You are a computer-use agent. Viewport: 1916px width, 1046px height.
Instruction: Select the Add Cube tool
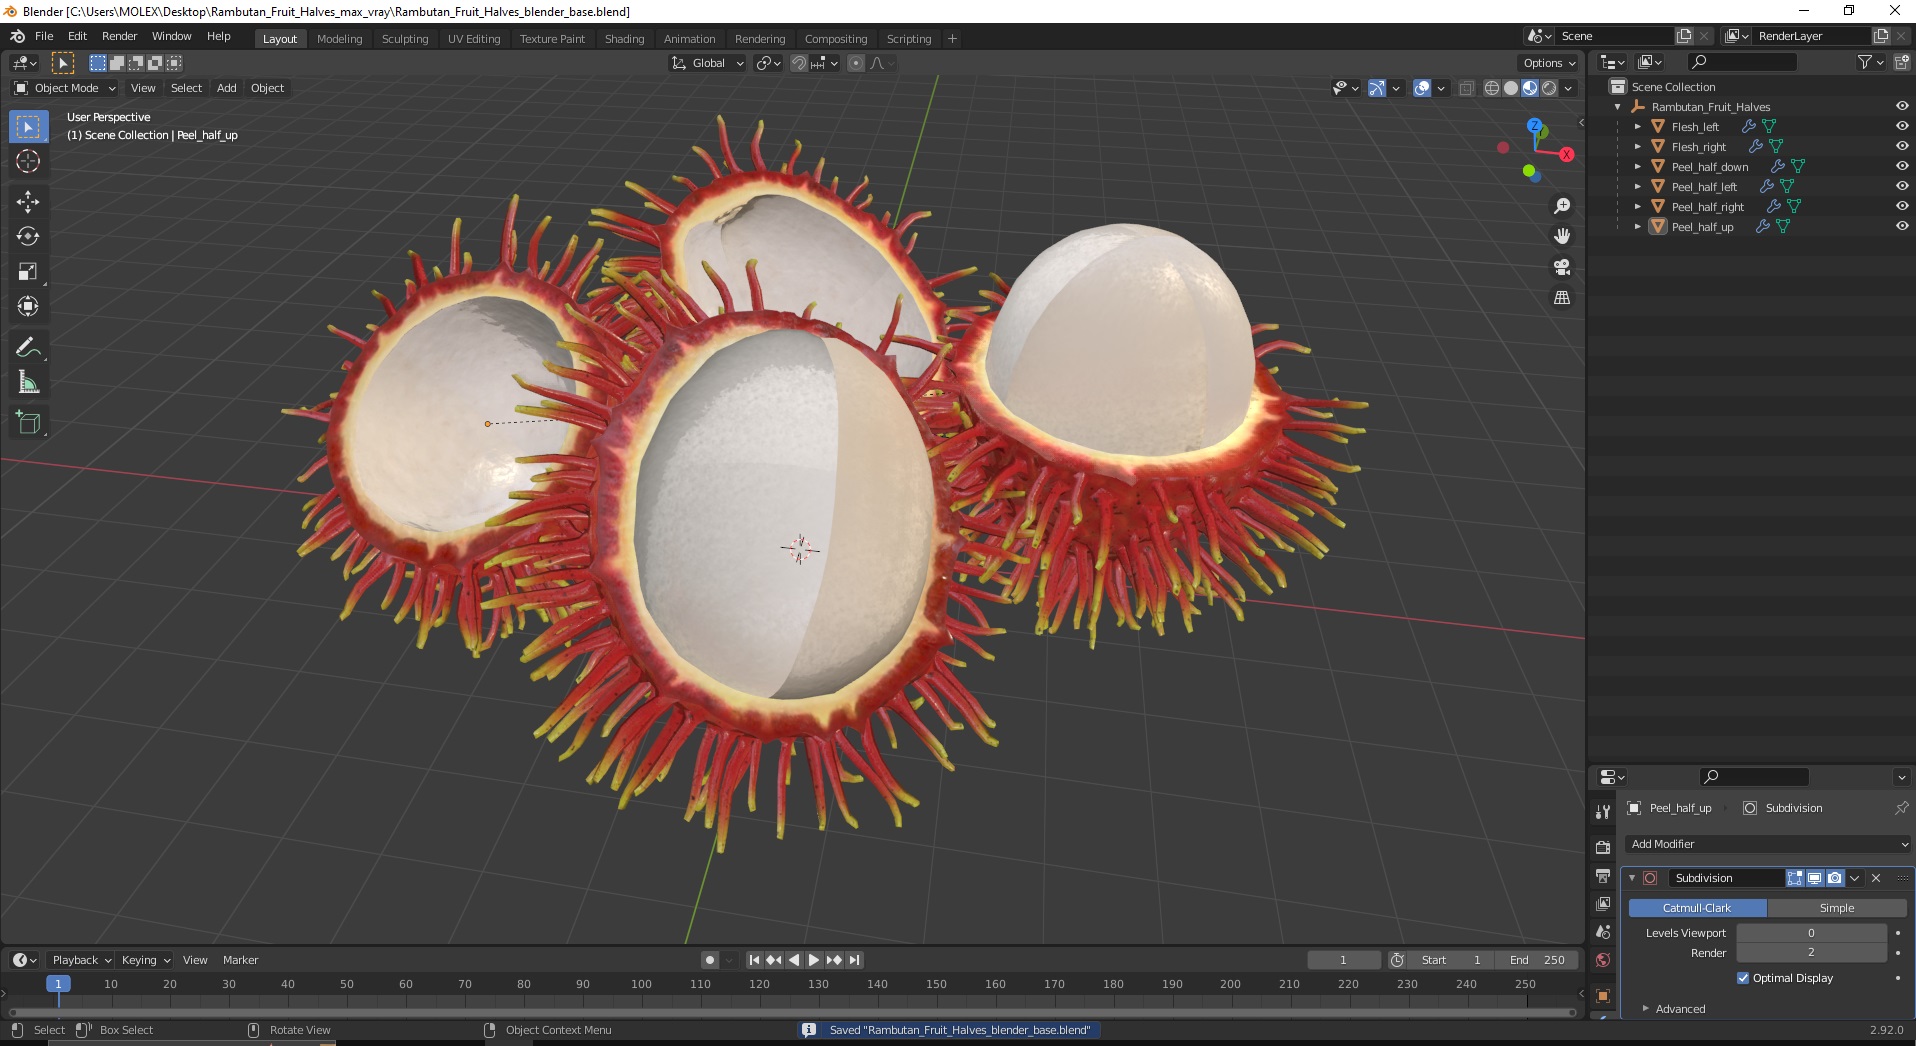(28, 423)
